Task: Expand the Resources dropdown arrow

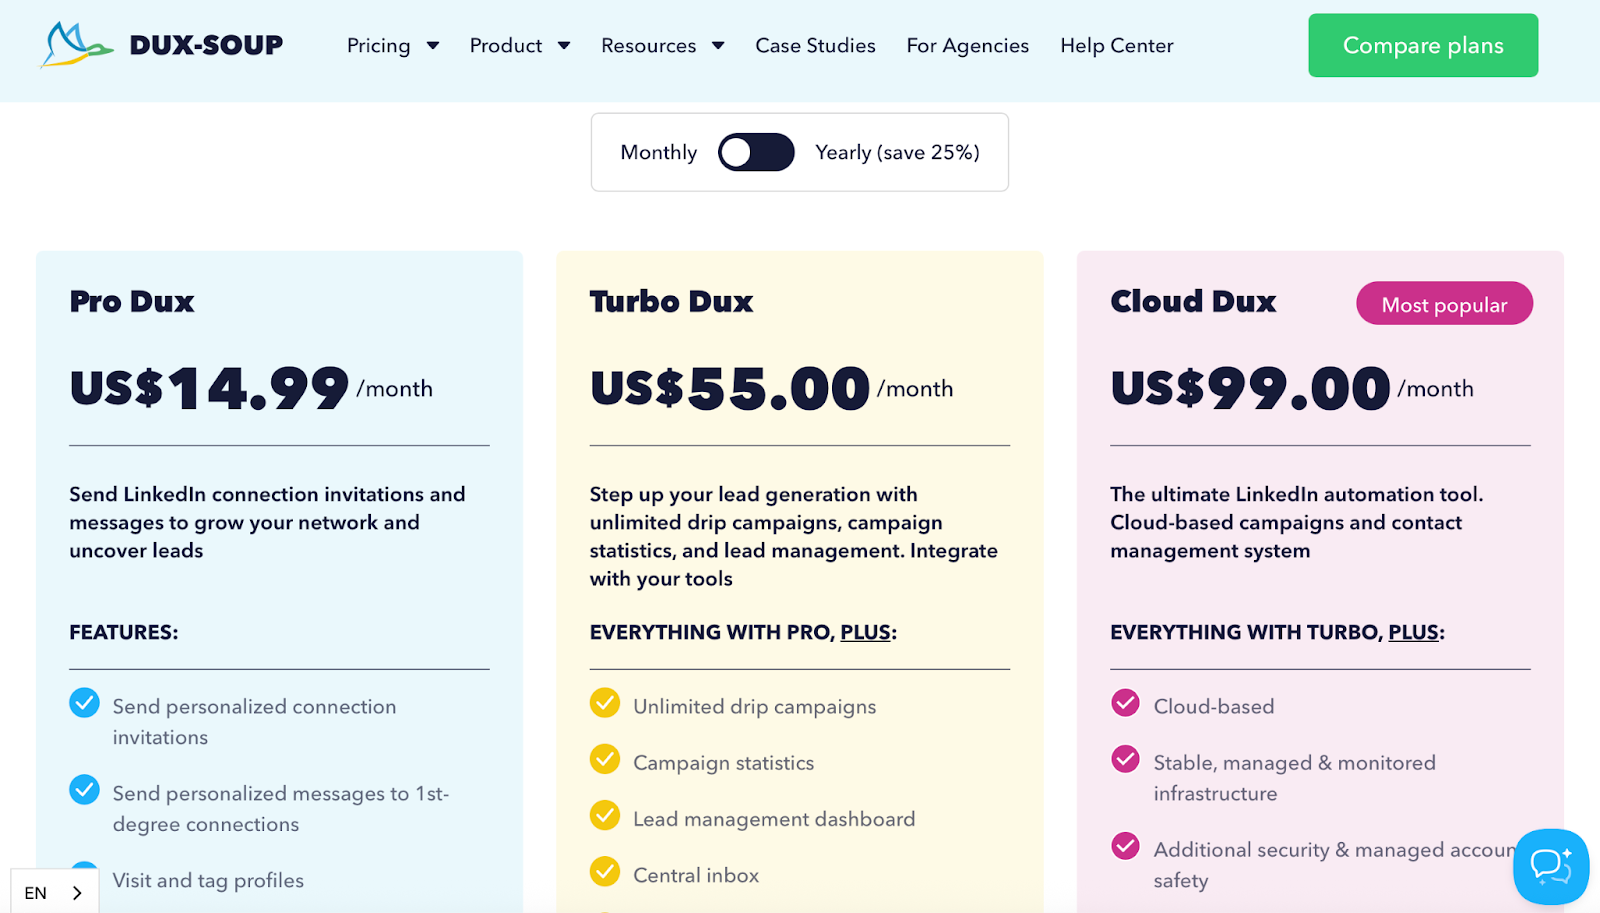Action: click(x=718, y=46)
